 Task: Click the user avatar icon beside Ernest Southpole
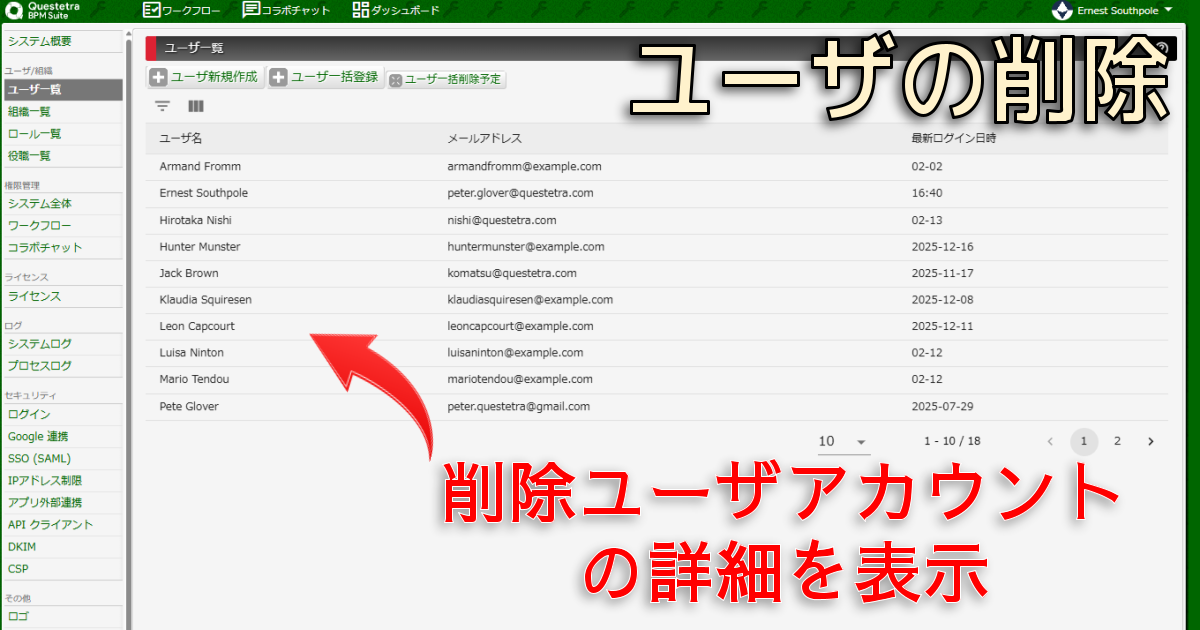click(x=1063, y=11)
